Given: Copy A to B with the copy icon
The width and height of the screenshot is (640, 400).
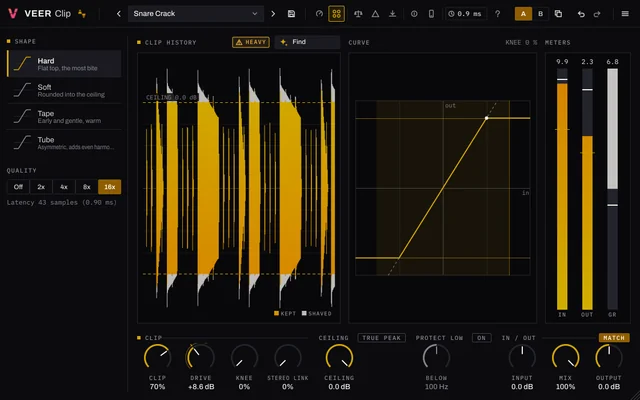Looking at the screenshot, I should coord(558,14).
